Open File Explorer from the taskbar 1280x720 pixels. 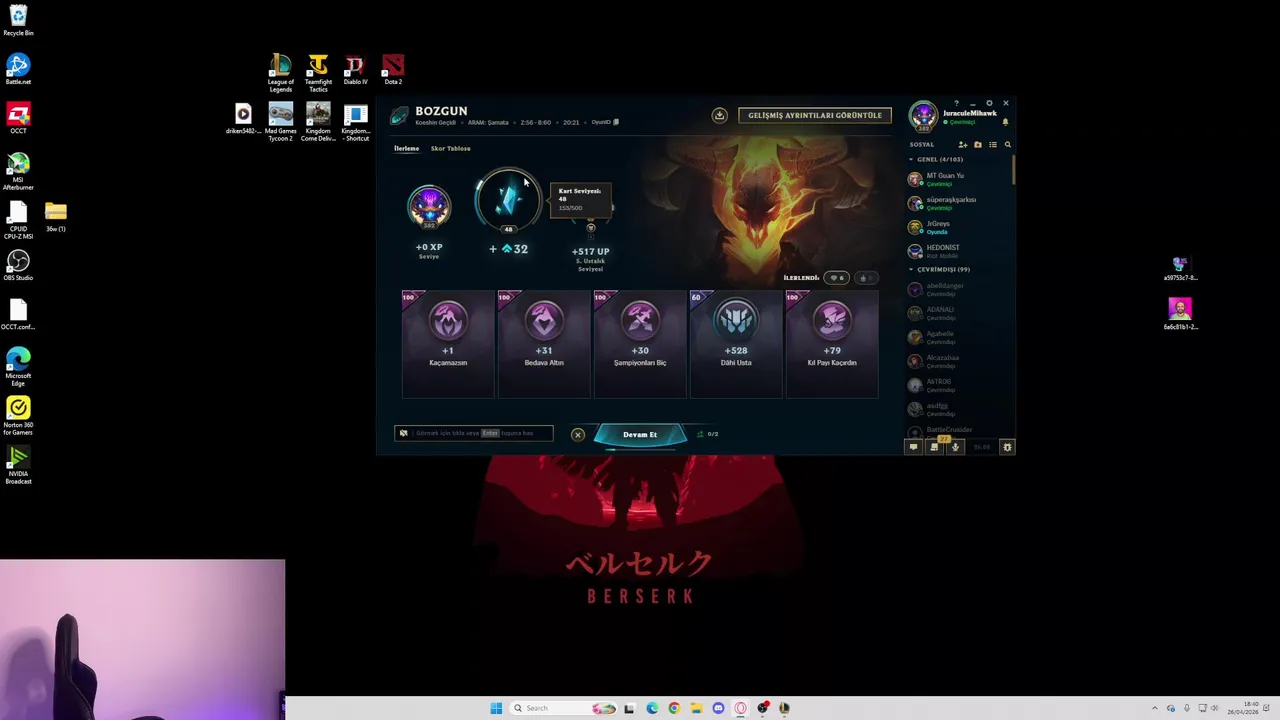(696, 708)
